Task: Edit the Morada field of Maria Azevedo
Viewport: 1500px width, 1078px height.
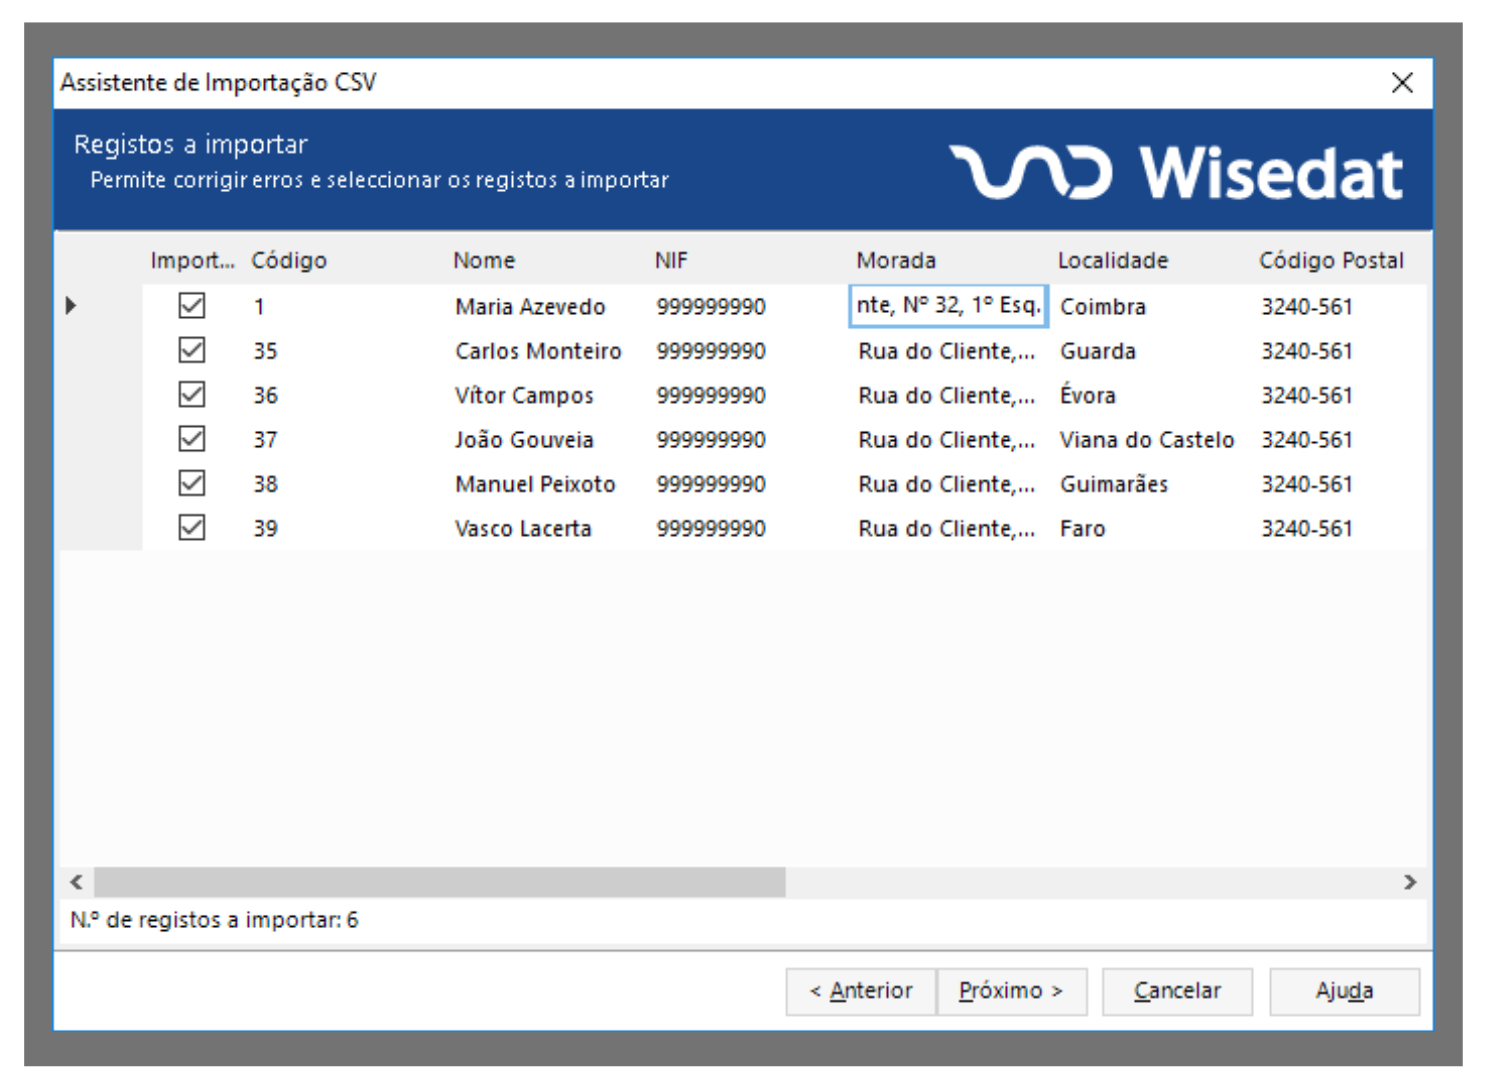Action: pyautogui.click(x=947, y=306)
